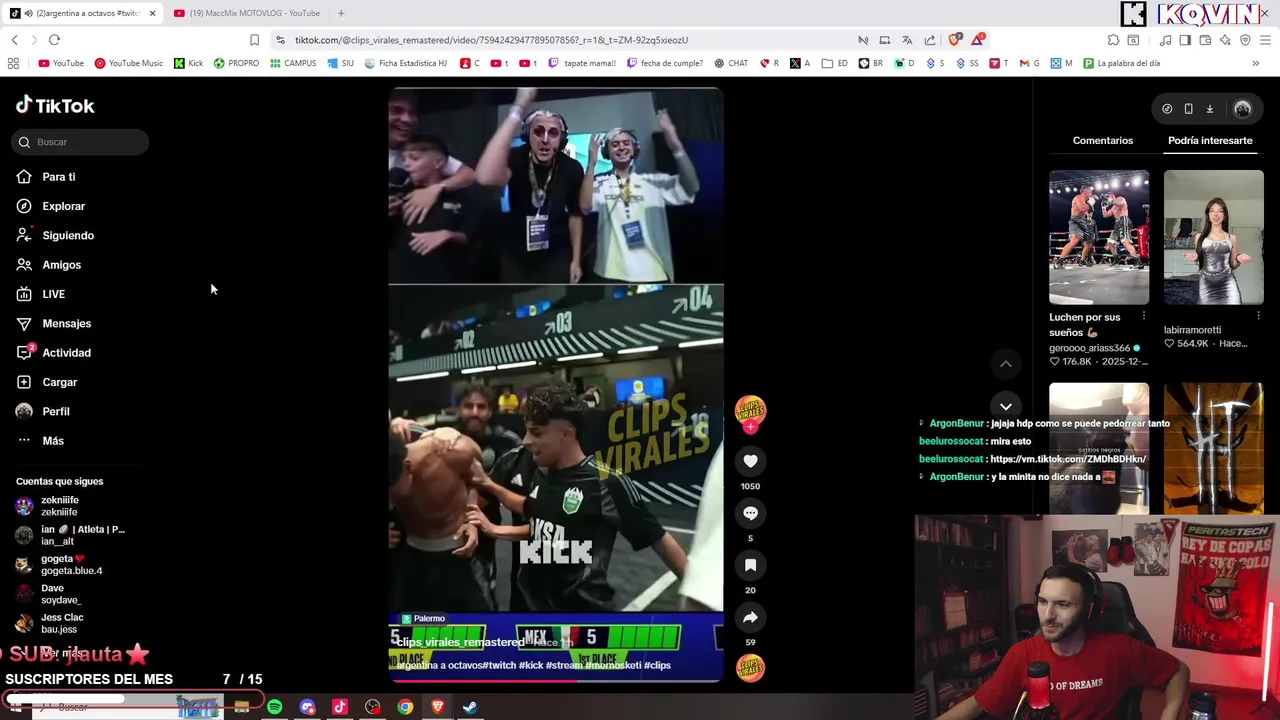Open profile avatar in top right
The height and width of the screenshot is (720, 1280).
tap(1242, 109)
